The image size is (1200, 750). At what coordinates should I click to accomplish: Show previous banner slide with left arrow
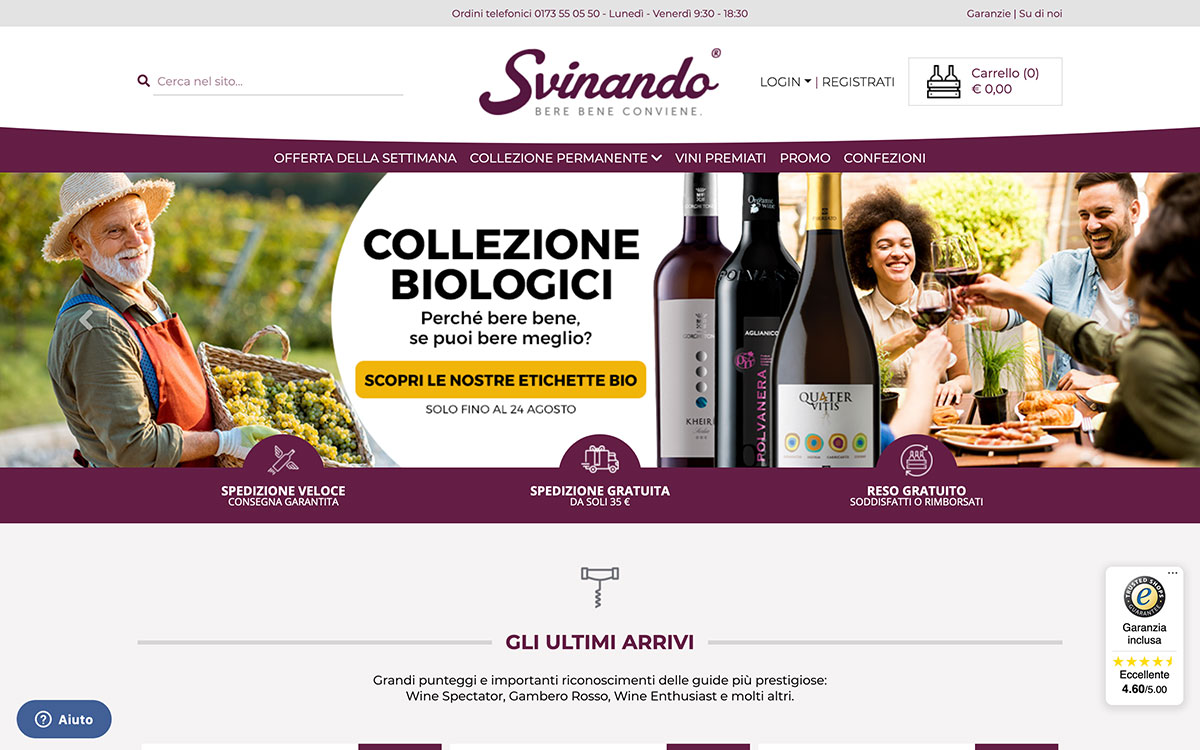click(x=87, y=320)
